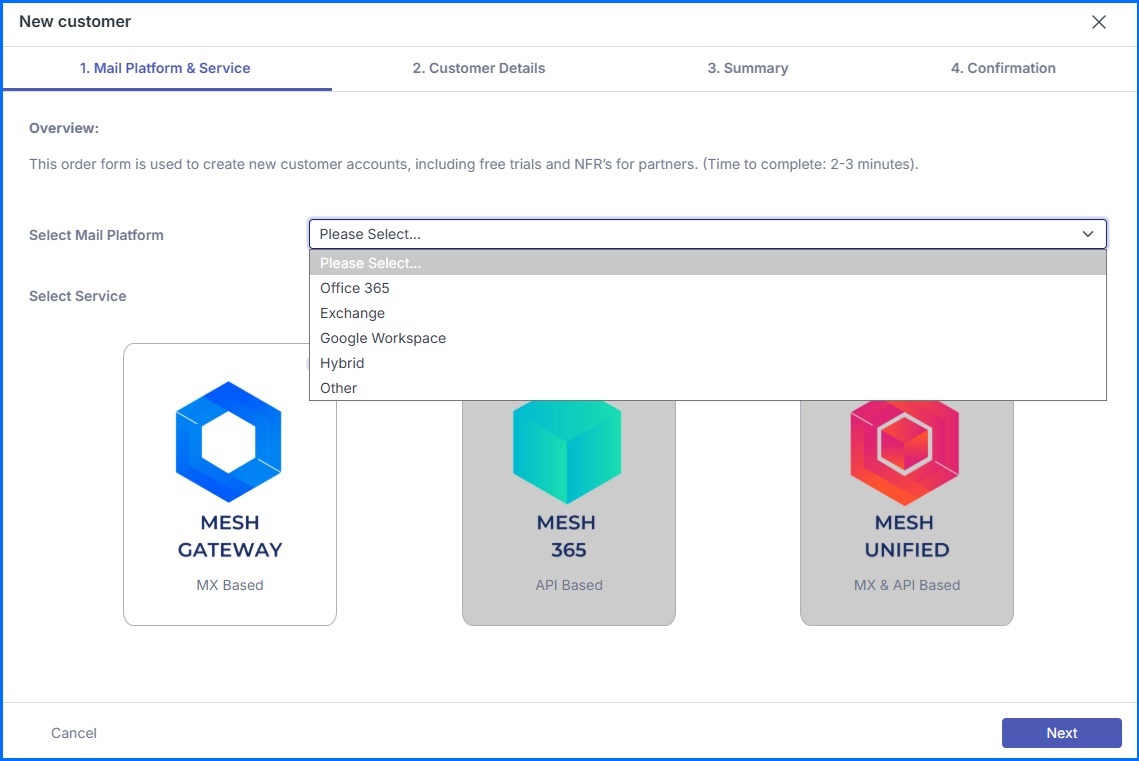This screenshot has height=761, width=1139.
Task: Jump to the Confirmation tab
Action: 1003,68
